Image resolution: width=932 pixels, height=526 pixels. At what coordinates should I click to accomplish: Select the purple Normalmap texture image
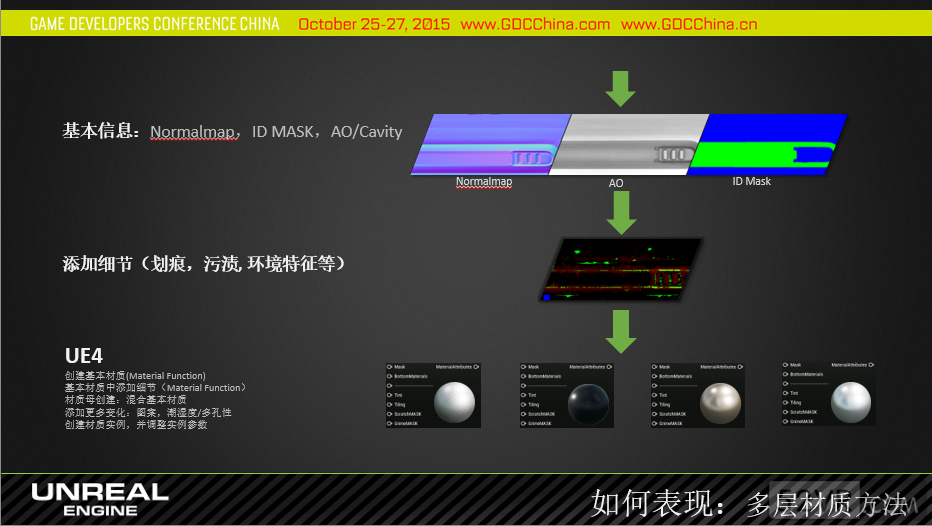click(x=491, y=144)
